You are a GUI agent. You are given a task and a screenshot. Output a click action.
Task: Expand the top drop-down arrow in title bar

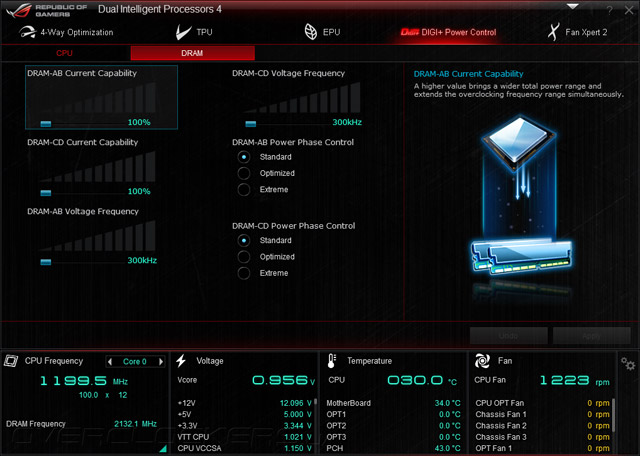[573, 7]
